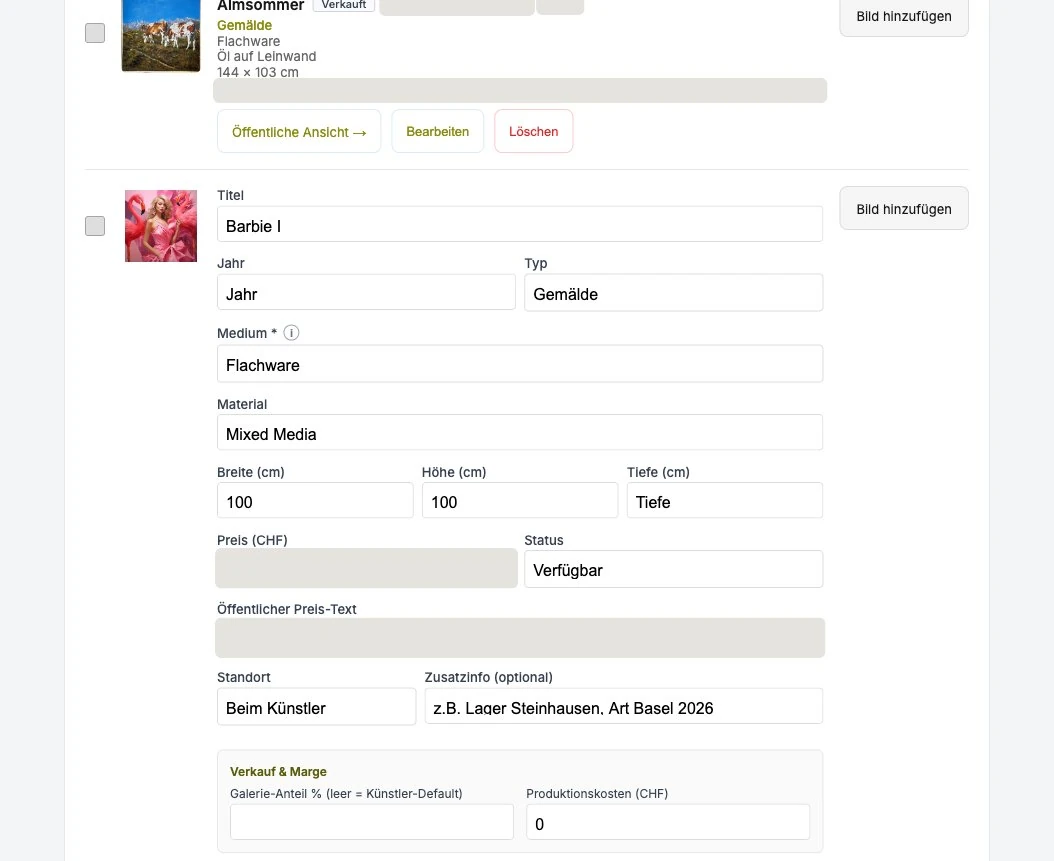The width and height of the screenshot is (1054, 861).
Task: Click Bearbeiten button for Almsommer
Action: coord(438,132)
